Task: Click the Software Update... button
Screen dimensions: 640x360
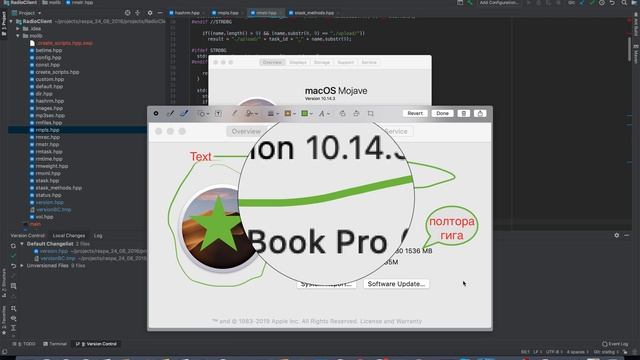Action: click(x=396, y=284)
